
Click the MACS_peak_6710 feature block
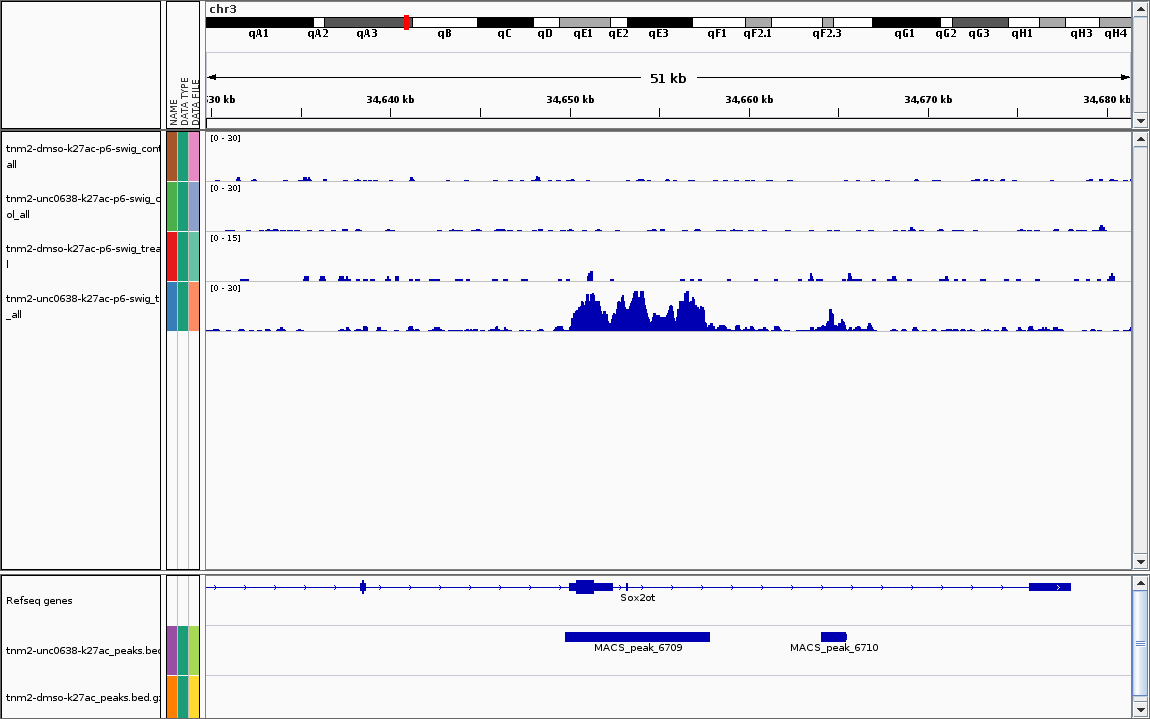[x=833, y=637]
